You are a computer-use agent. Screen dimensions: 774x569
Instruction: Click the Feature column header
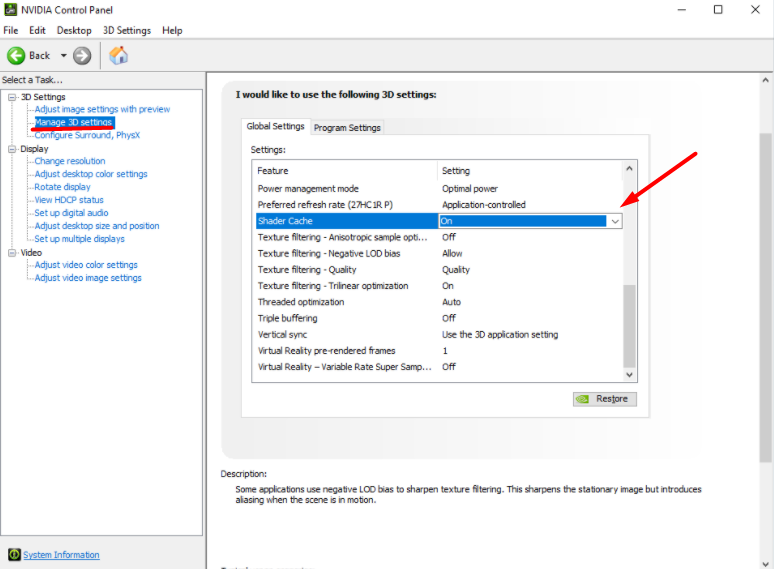point(345,171)
